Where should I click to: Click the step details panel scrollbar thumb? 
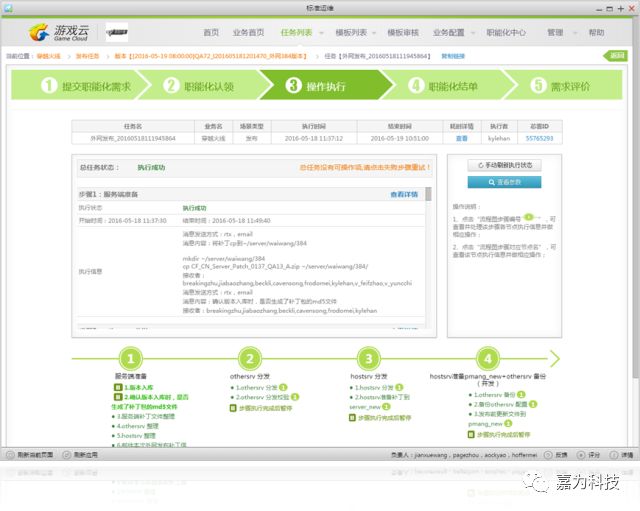click(x=428, y=194)
